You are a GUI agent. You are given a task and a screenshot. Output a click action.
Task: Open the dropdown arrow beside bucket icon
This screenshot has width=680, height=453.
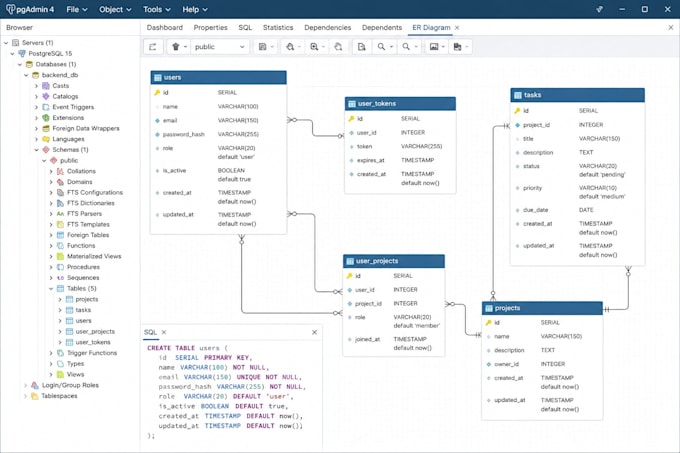185,47
